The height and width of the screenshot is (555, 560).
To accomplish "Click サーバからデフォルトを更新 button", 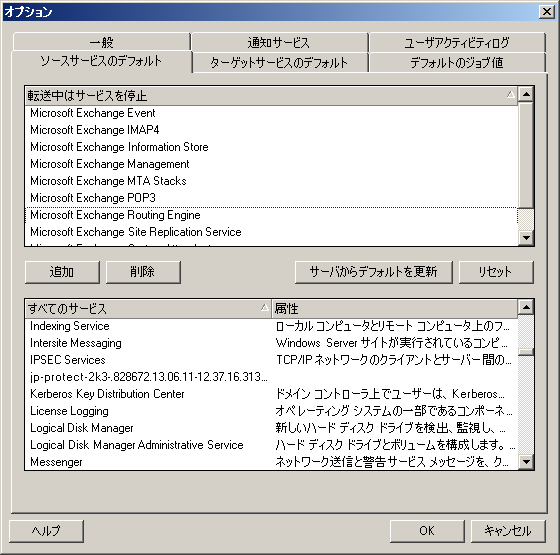I will click(373, 272).
